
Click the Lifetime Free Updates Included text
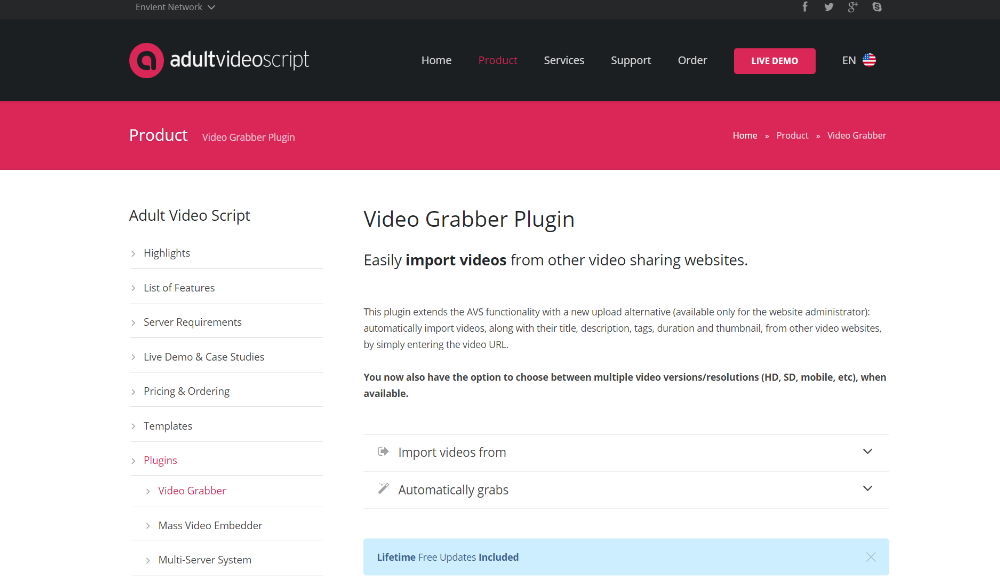tap(448, 557)
